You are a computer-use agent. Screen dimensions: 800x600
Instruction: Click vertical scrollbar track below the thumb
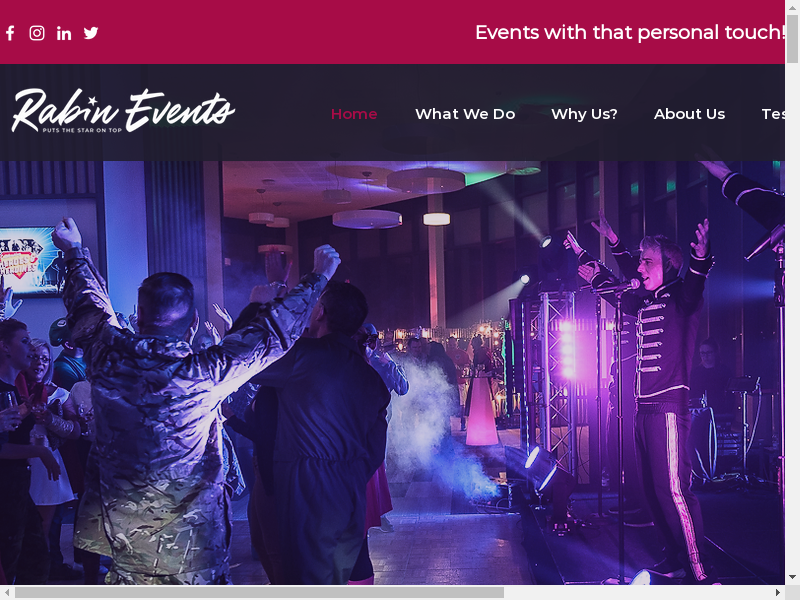(792, 316)
